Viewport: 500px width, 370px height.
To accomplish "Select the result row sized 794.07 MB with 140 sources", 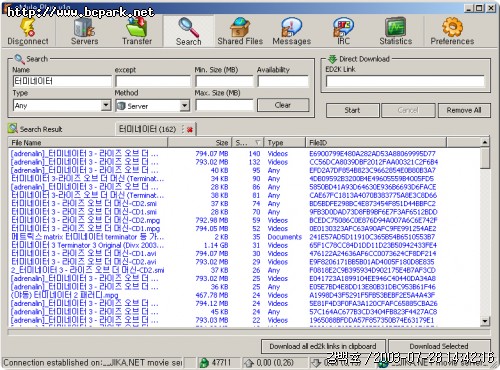I will tap(245, 154).
